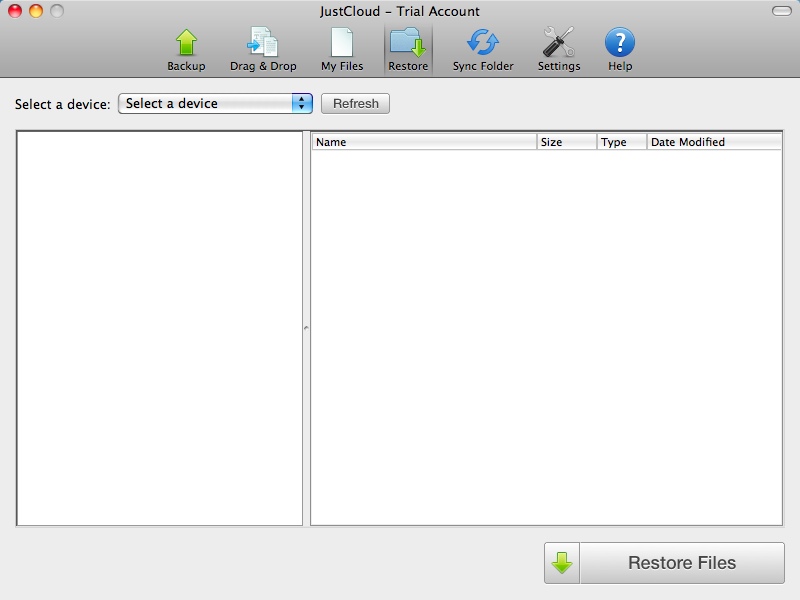The image size is (800, 600).
Task: Go to My Files view
Action: pyautogui.click(x=342, y=49)
